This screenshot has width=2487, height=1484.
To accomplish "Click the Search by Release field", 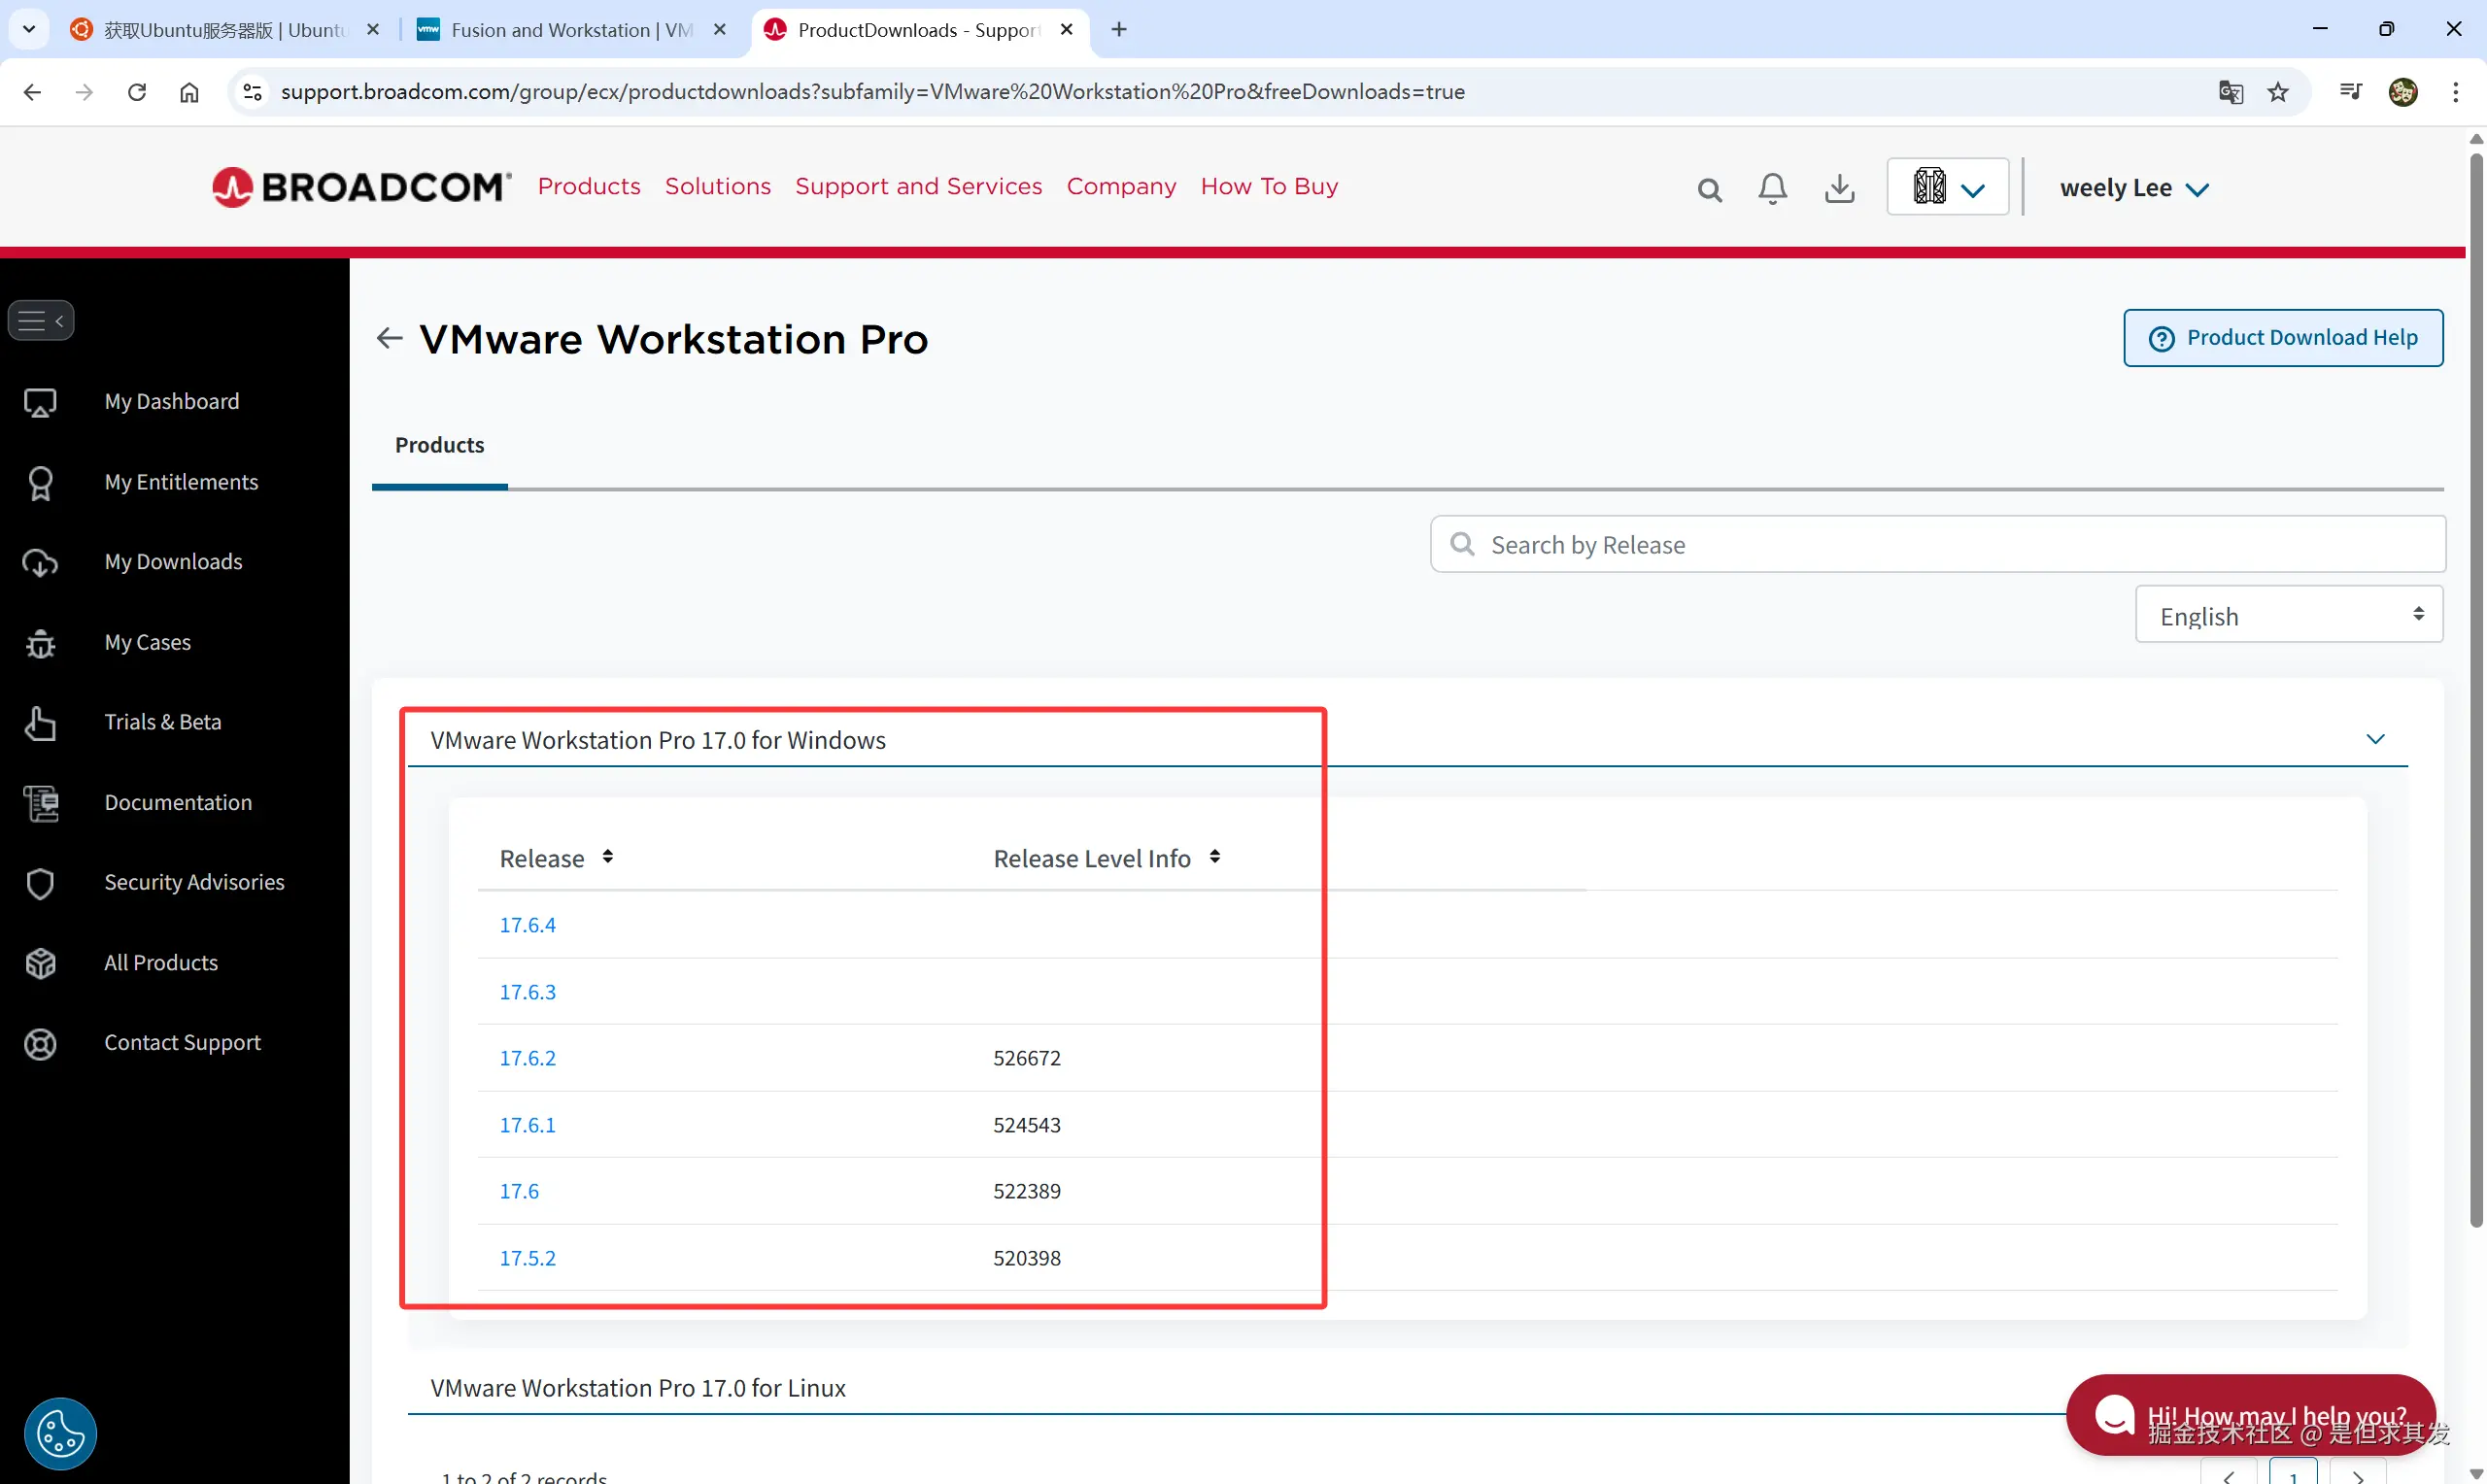I will click(1937, 544).
